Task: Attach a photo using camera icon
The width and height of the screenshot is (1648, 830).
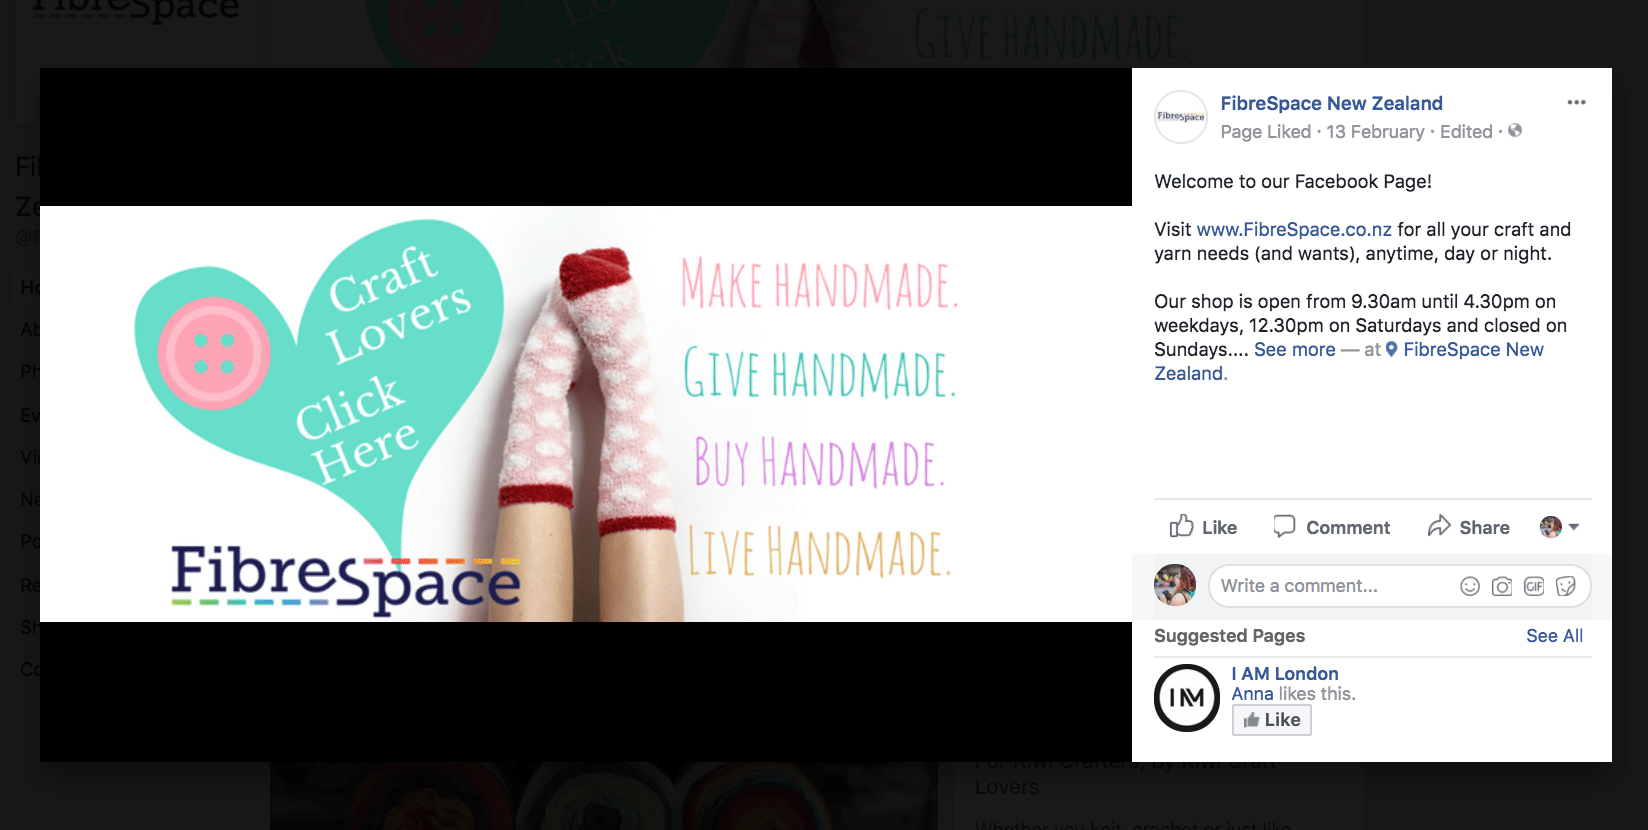Action: (x=1501, y=587)
